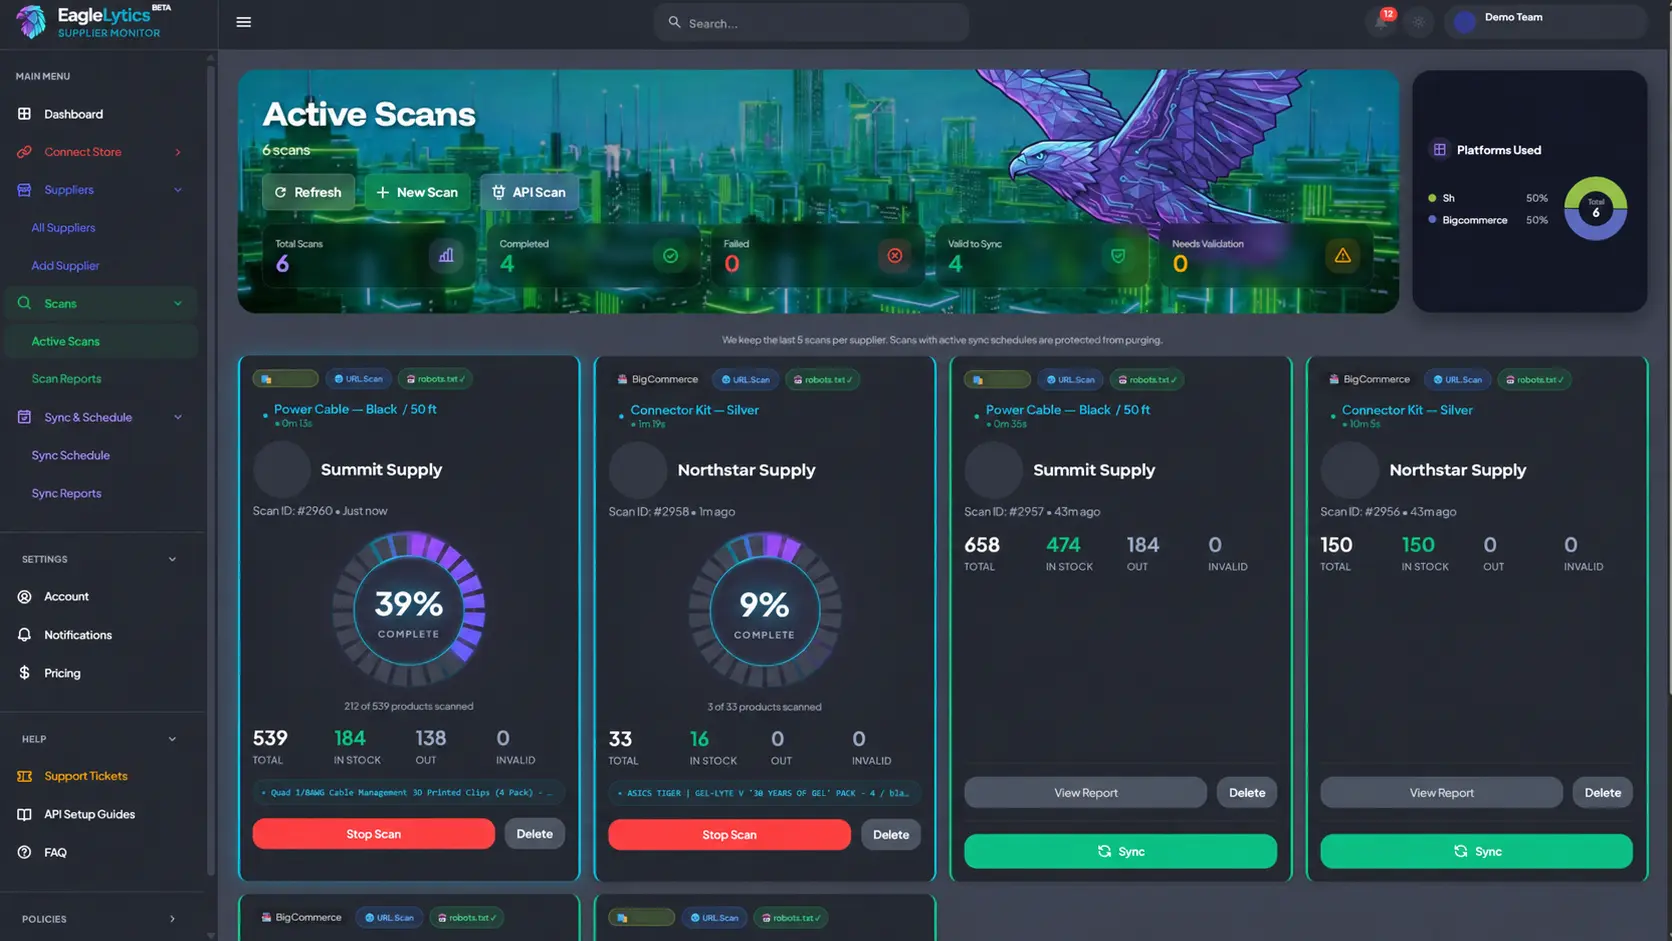Open All Suppliers page

[x=63, y=228]
